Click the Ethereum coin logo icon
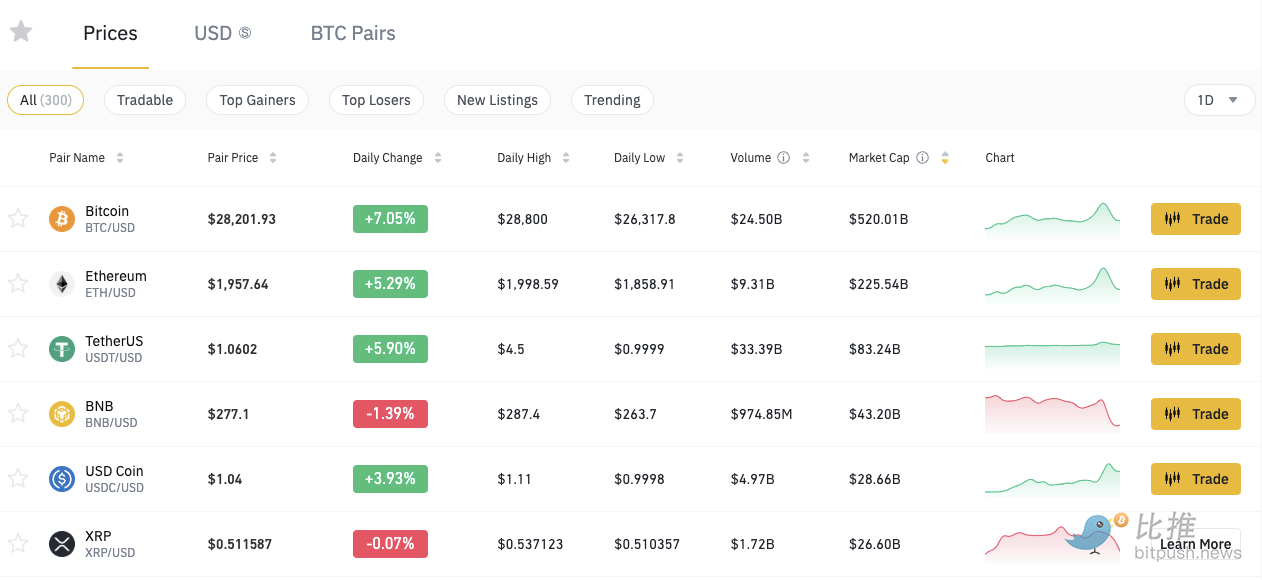The image size is (1262, 580). pos(62,284)
